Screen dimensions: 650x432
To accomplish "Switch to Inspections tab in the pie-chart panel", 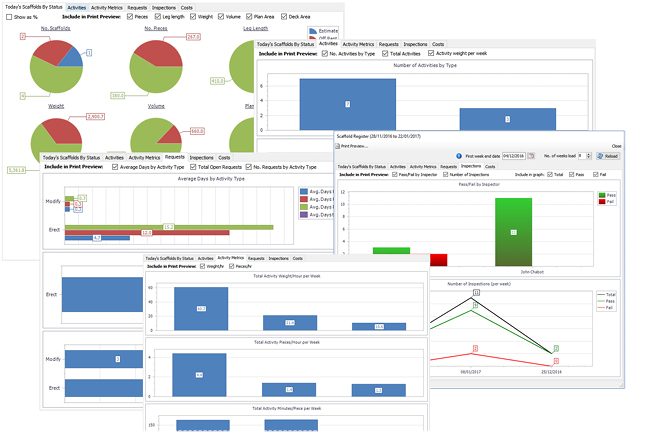I will [x=164, y=8].
